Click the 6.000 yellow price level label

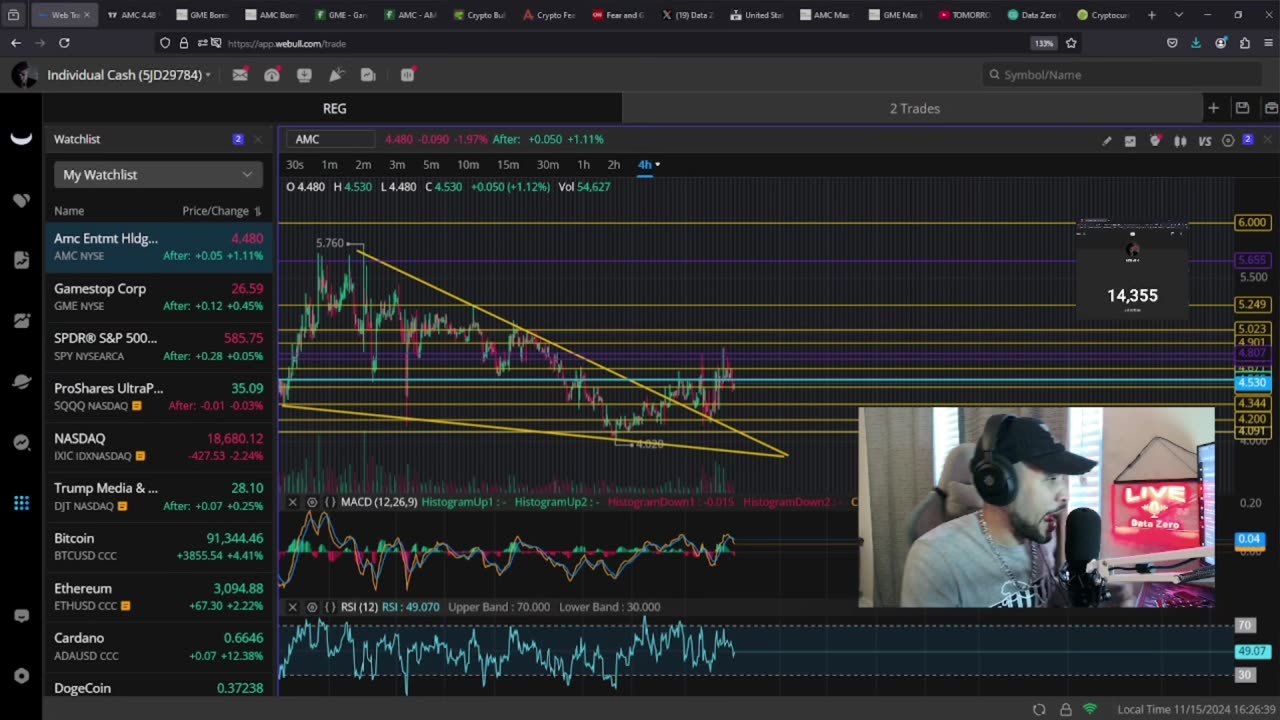tap(1252, 222)
